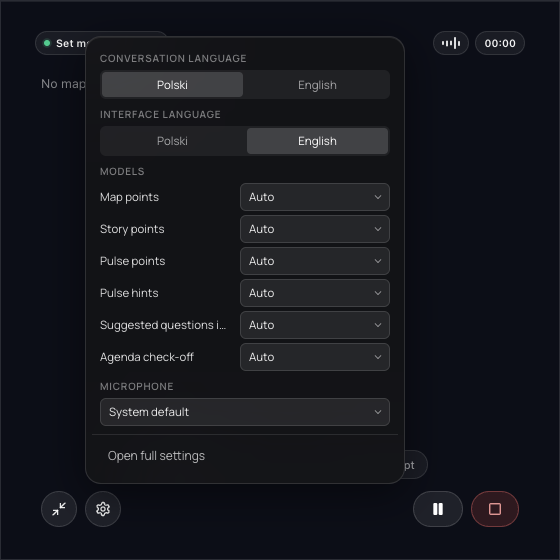Screen dimensions: 560x560
Task: Open the Suggested questions model dropdown
Action: pyautogui.click(x=315, y=325)
